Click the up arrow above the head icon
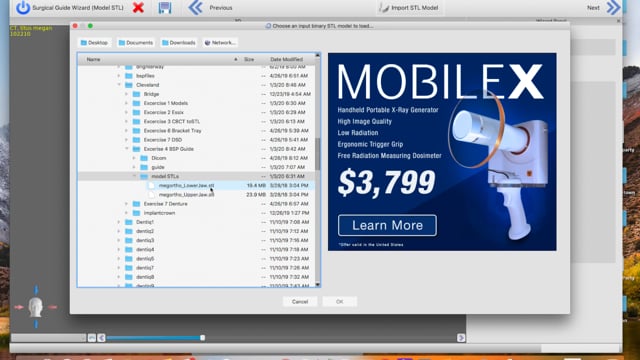This screenshot has height=360, width=640. (36, 290)
